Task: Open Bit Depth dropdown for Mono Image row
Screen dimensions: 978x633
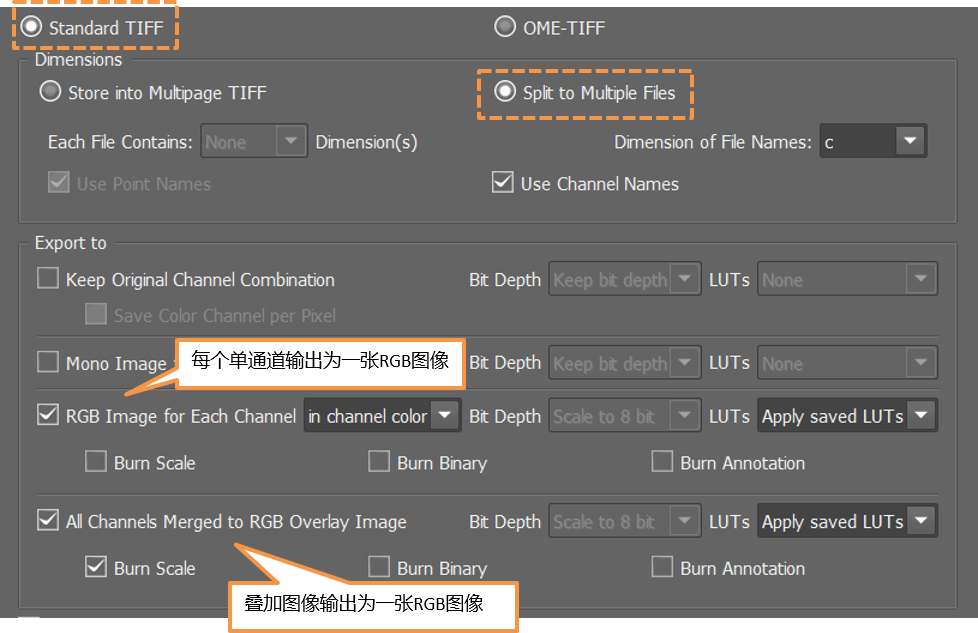Action: click(625, 362)
